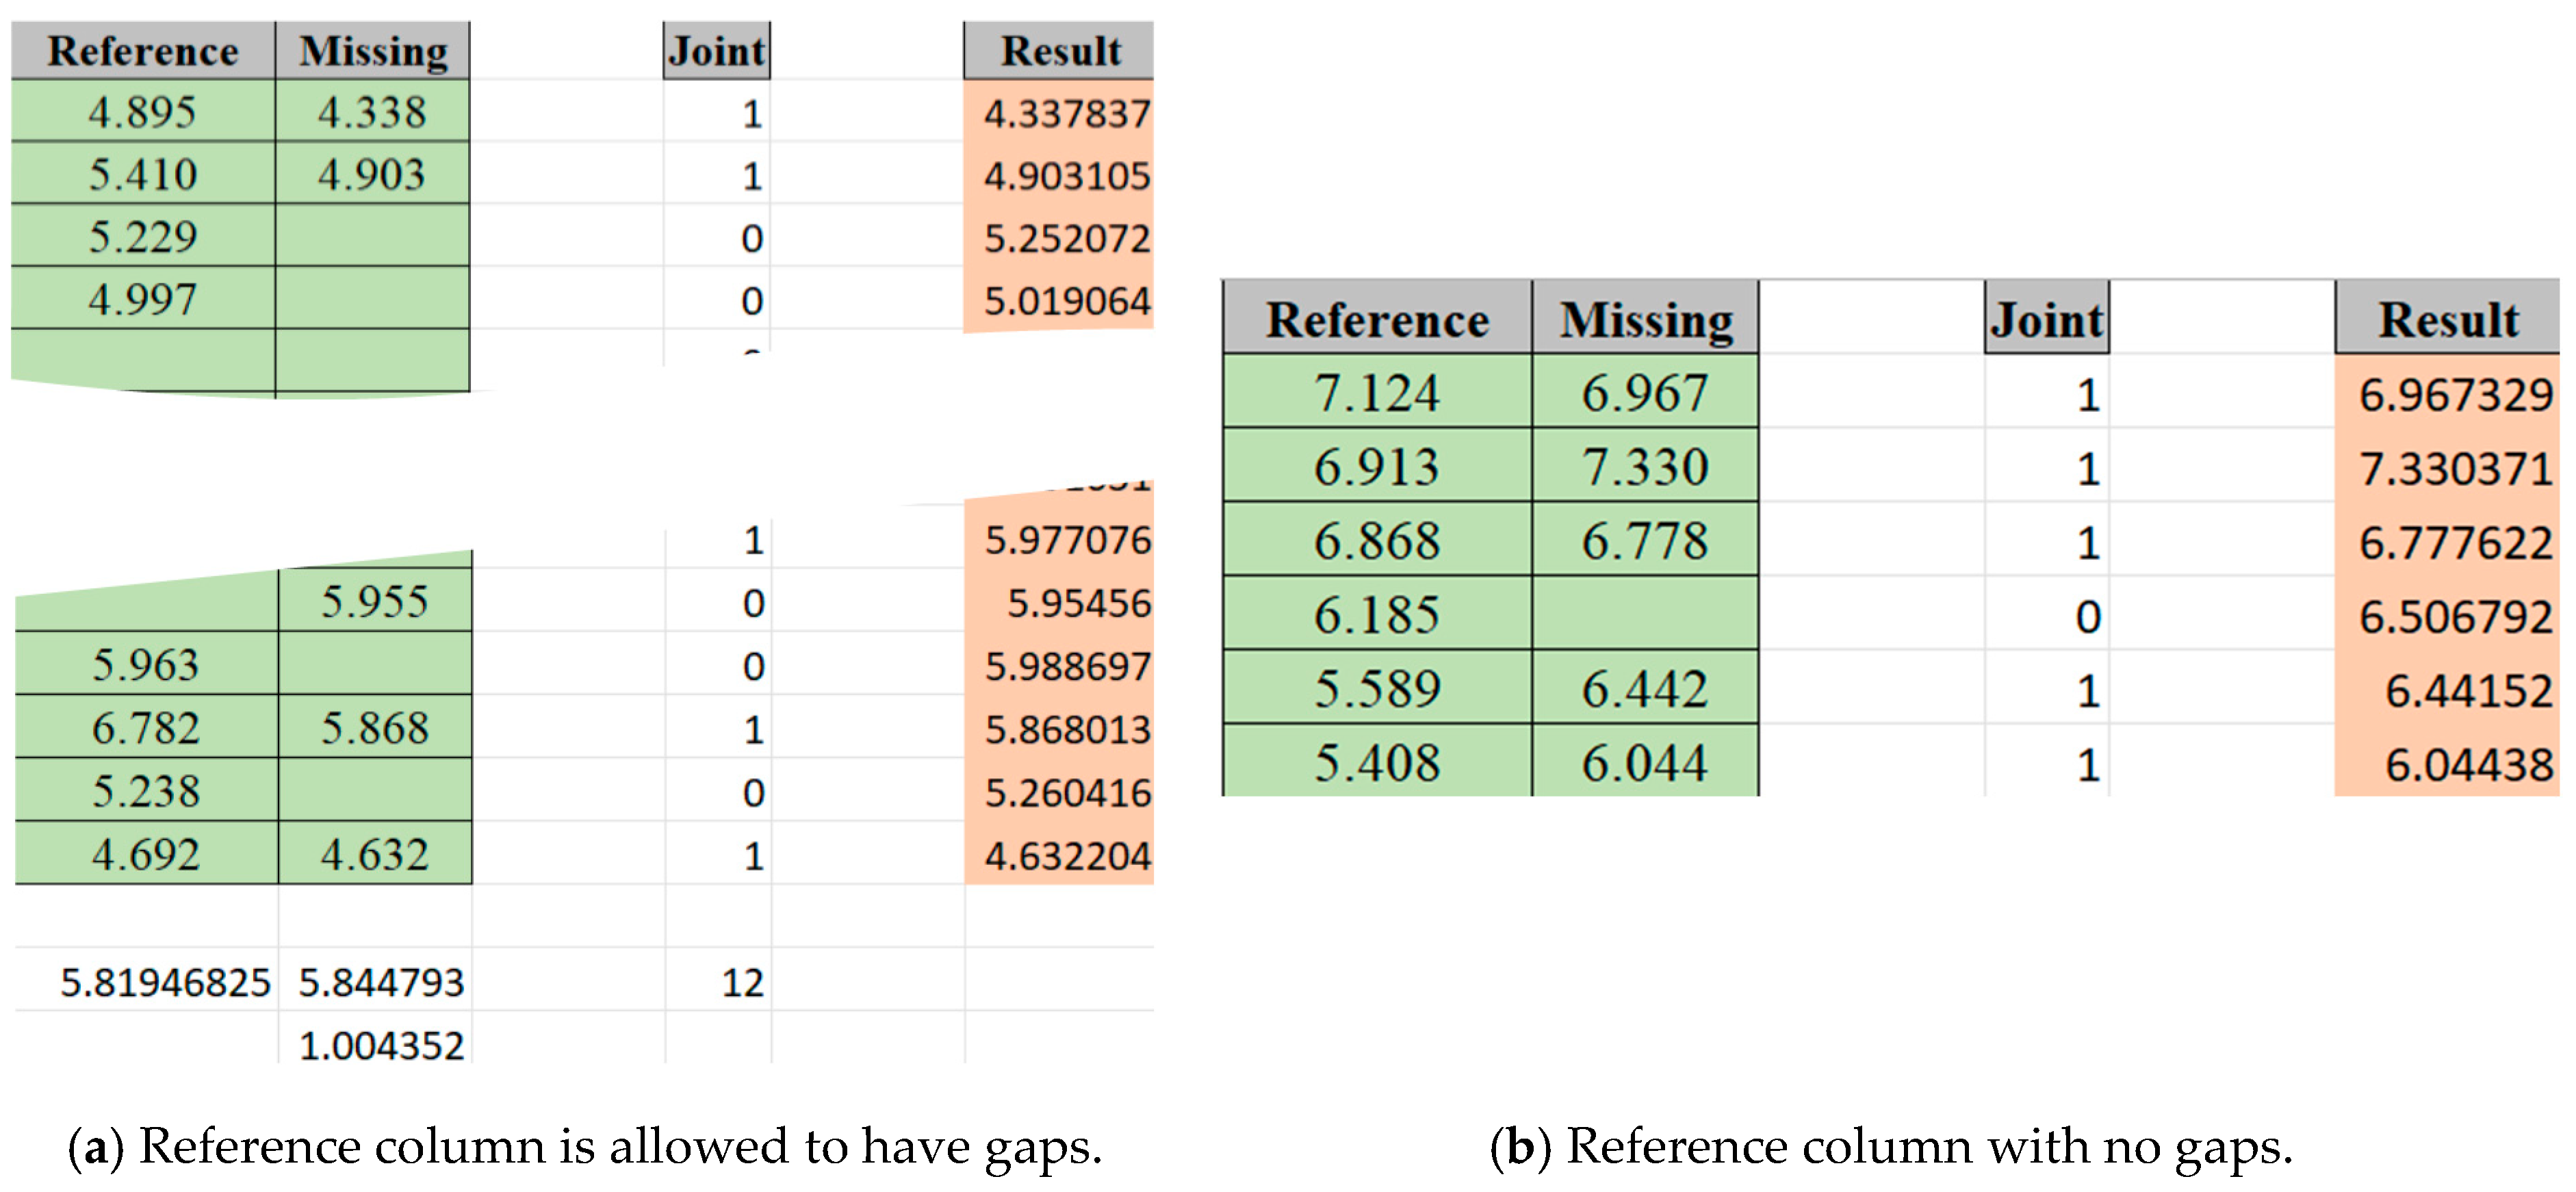Viewport: 2576px width, 1192px height.
Task: Select the Missing cell 4.632
Action: point(375,854)
